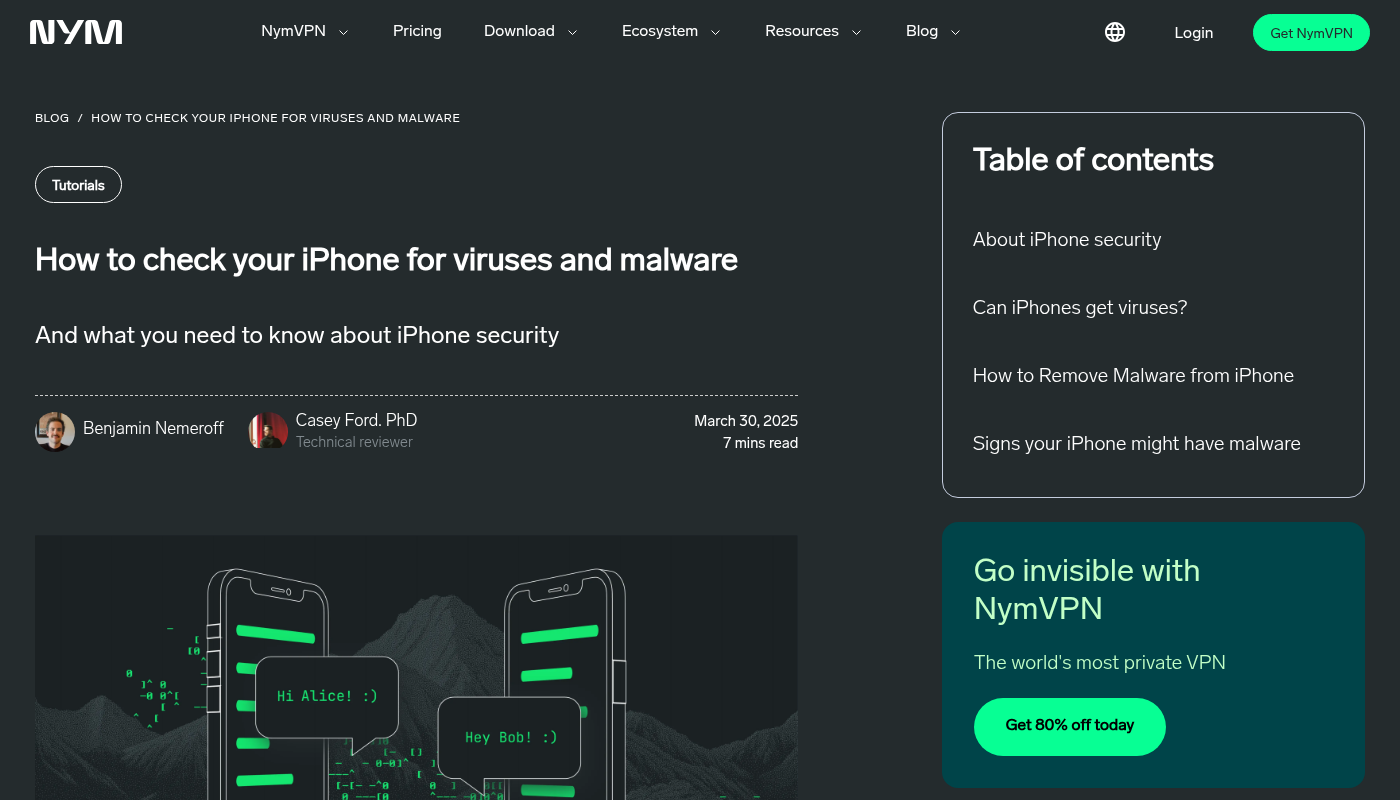Image resolution: width=1400 pixels, height=800 pixels.
Task: Go to the Pricing page
Action: coord(417,31)
